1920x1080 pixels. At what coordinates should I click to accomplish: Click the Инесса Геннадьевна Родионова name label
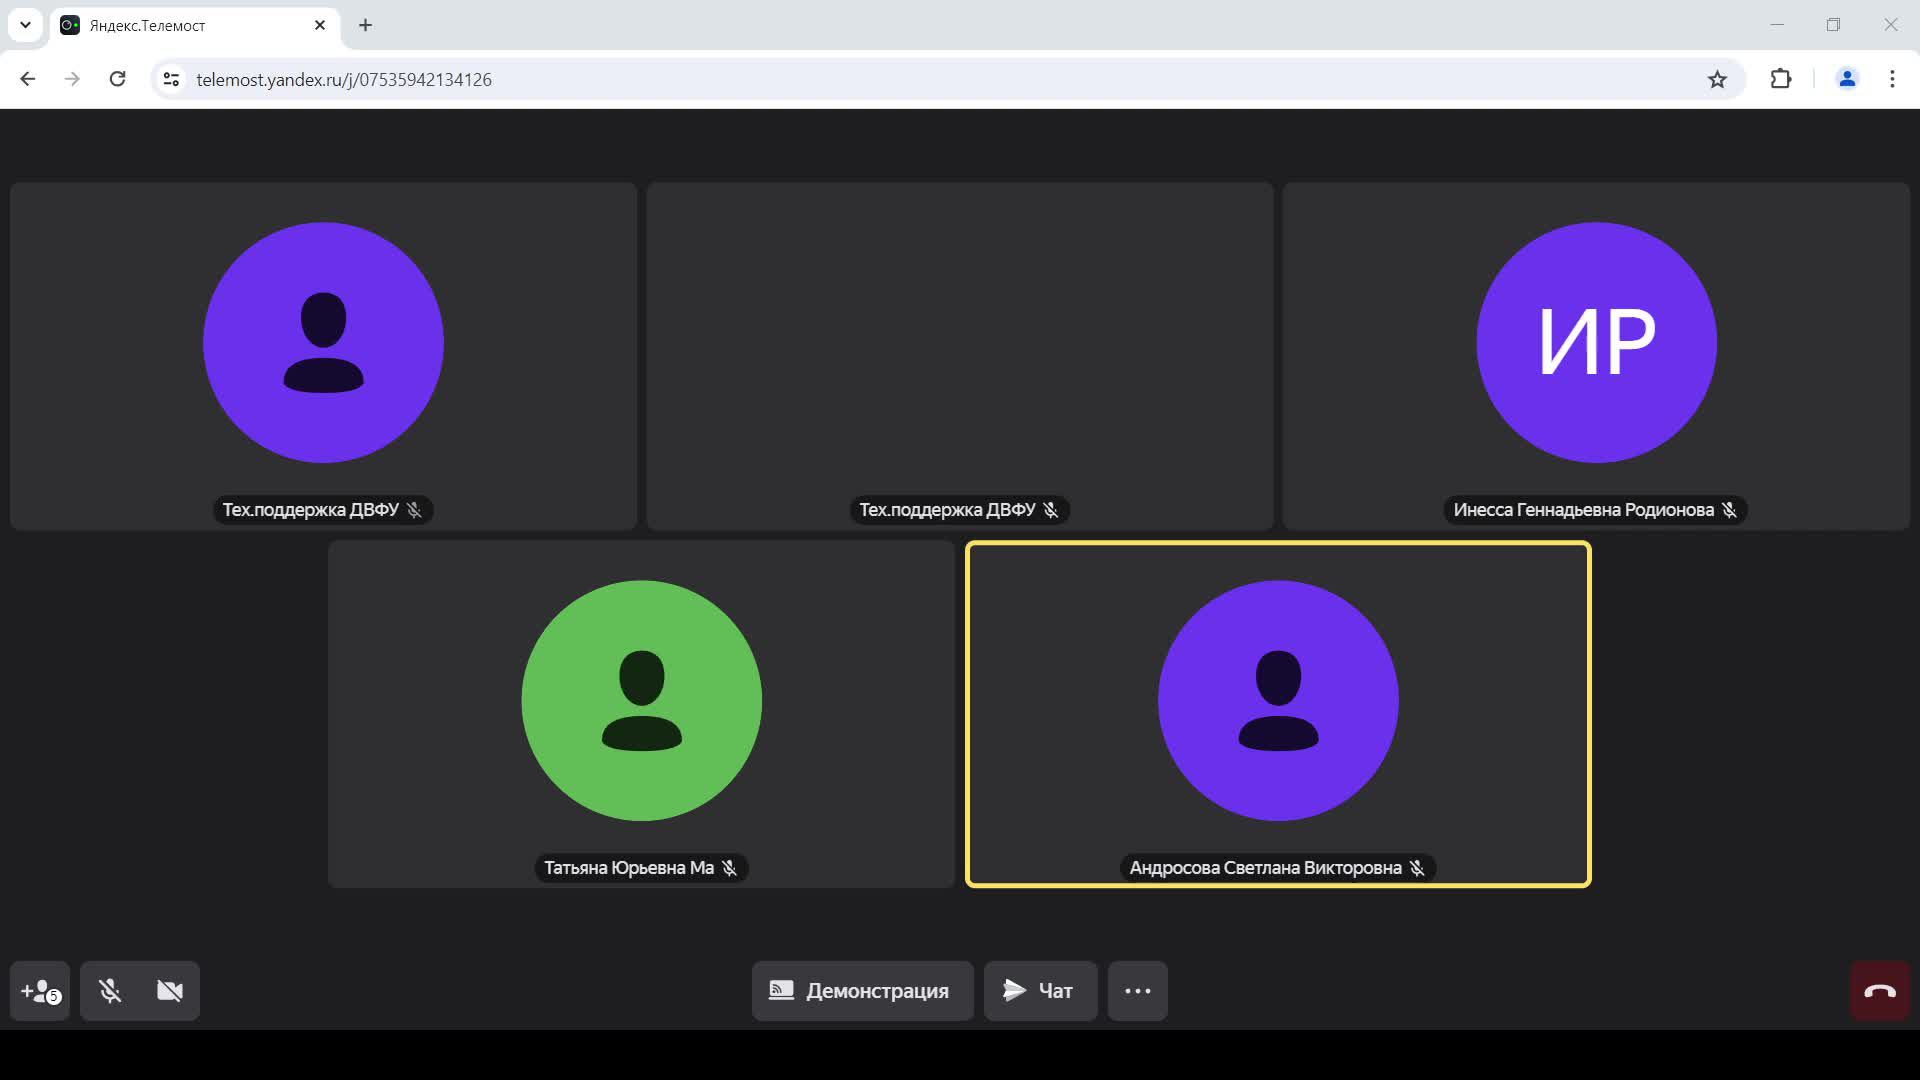point(1583,510)
